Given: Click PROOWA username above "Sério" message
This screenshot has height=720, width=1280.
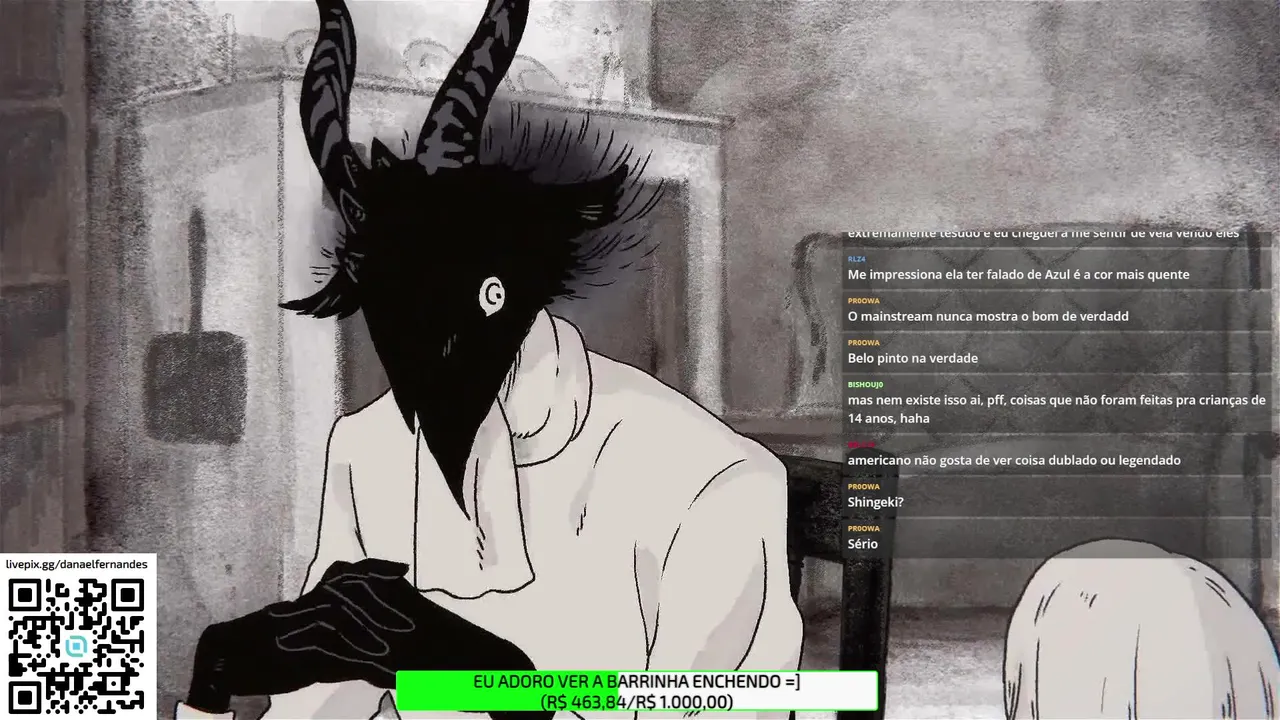Looking at the screenshot, I should click(x=863, y=529).
